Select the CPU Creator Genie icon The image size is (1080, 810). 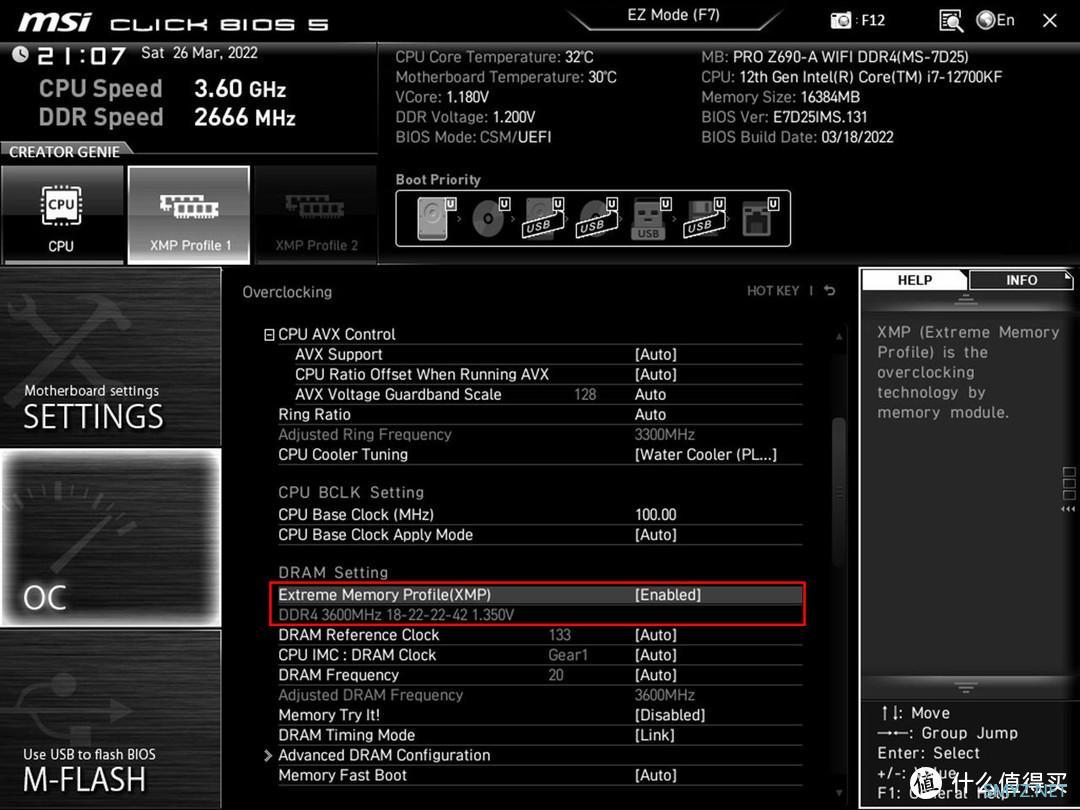(62, 216)
